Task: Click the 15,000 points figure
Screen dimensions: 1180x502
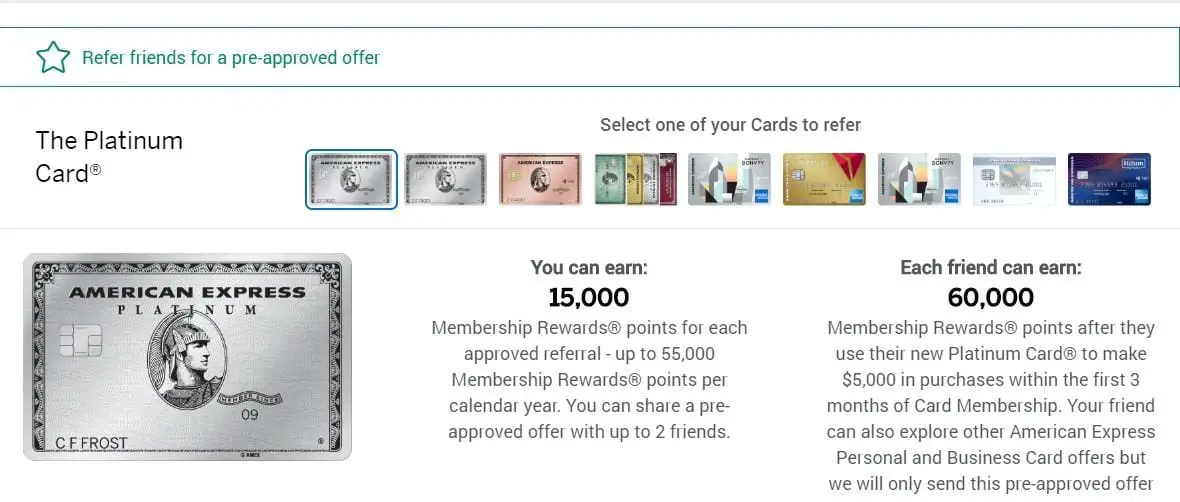Action: click(589, 297)
